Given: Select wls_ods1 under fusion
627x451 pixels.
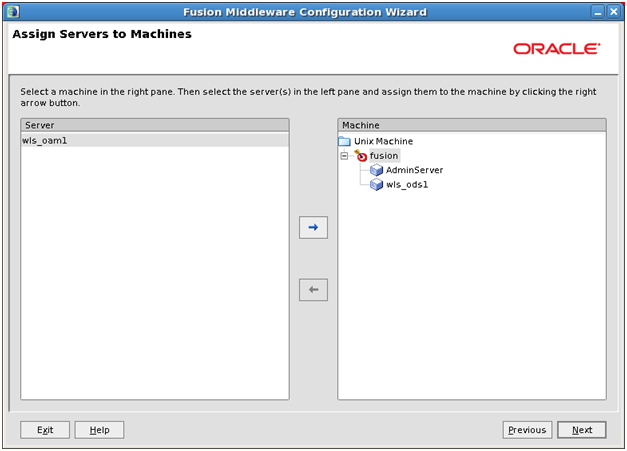Looking at the screenshot, I should coord(407,184).
